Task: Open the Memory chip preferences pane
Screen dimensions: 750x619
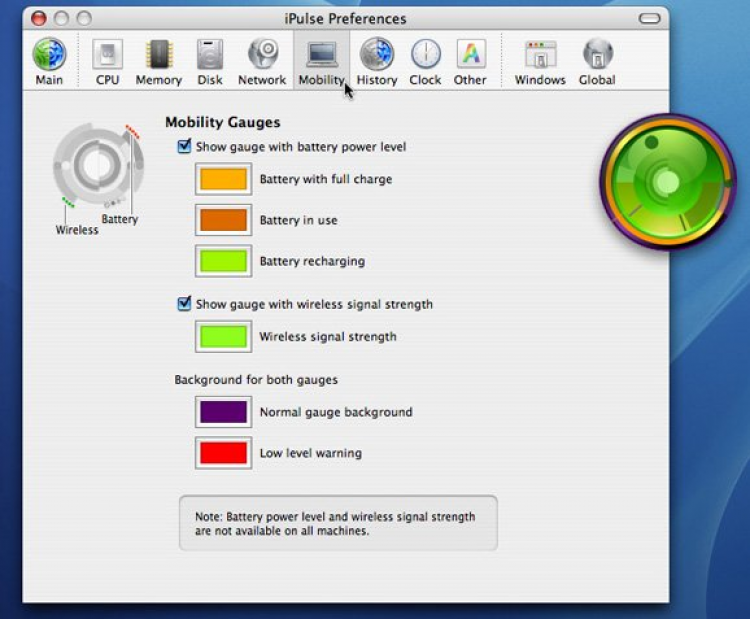Action: [158, 61]
